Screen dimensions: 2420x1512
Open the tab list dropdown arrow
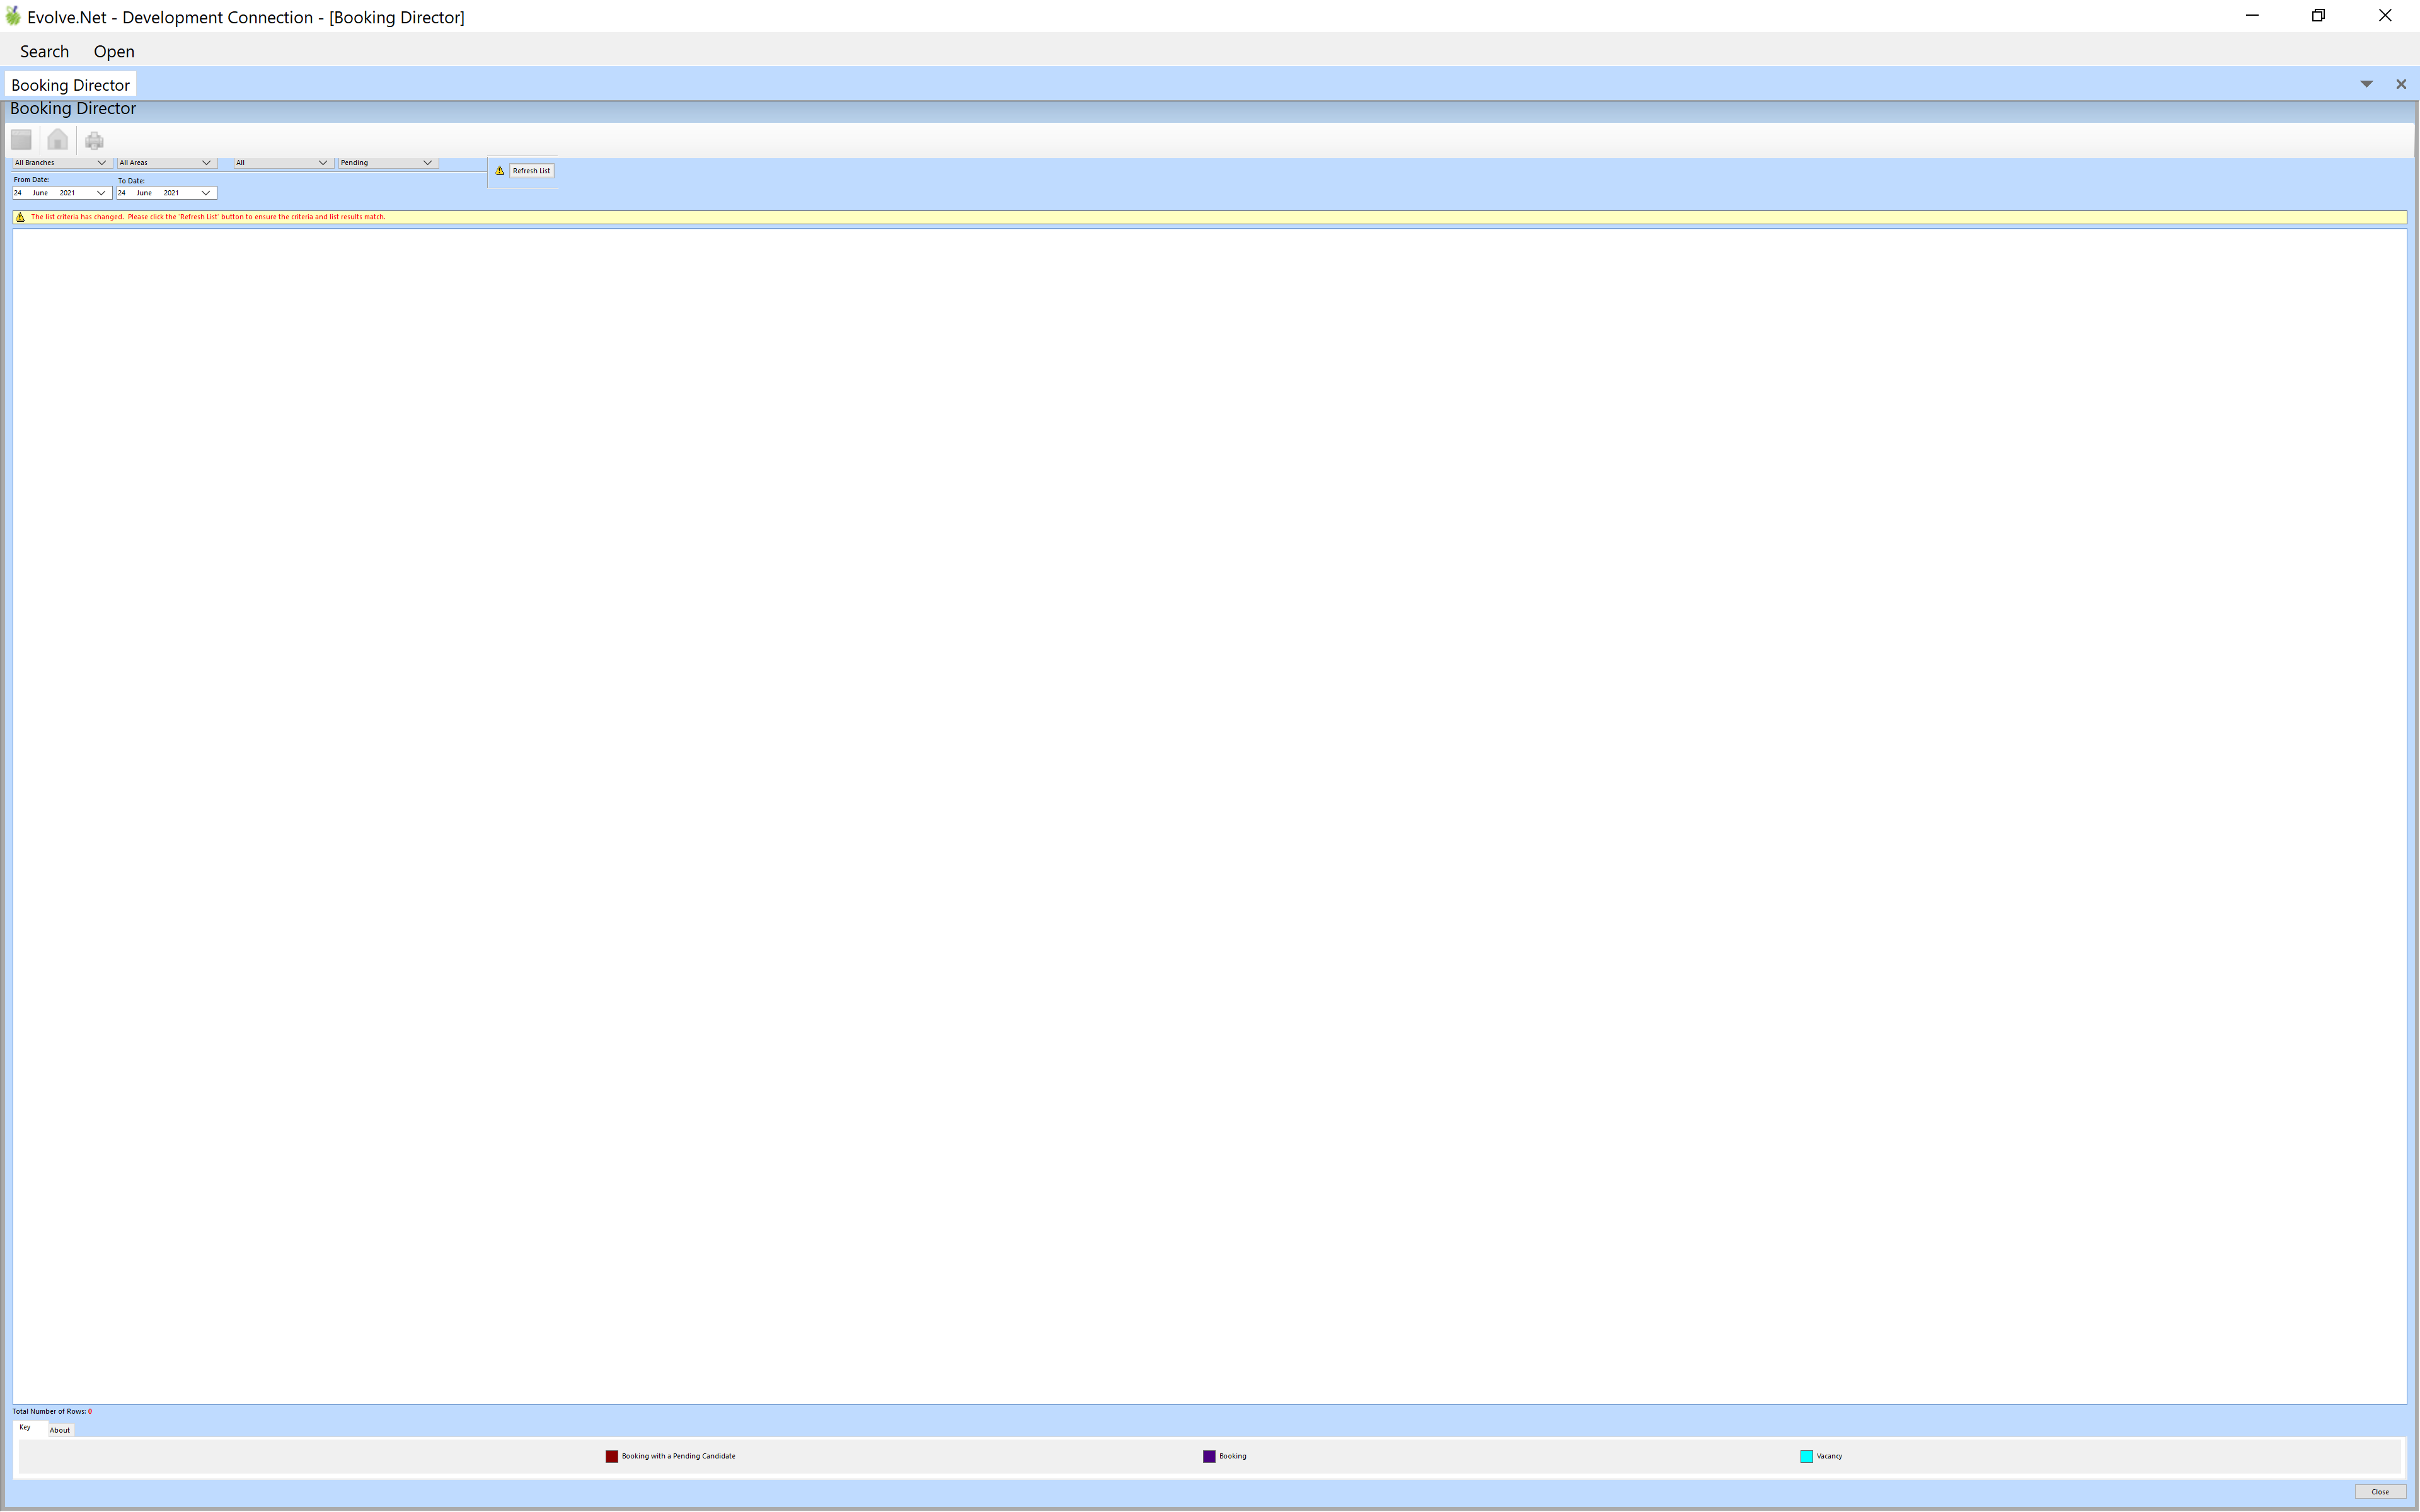(2366, 84)
